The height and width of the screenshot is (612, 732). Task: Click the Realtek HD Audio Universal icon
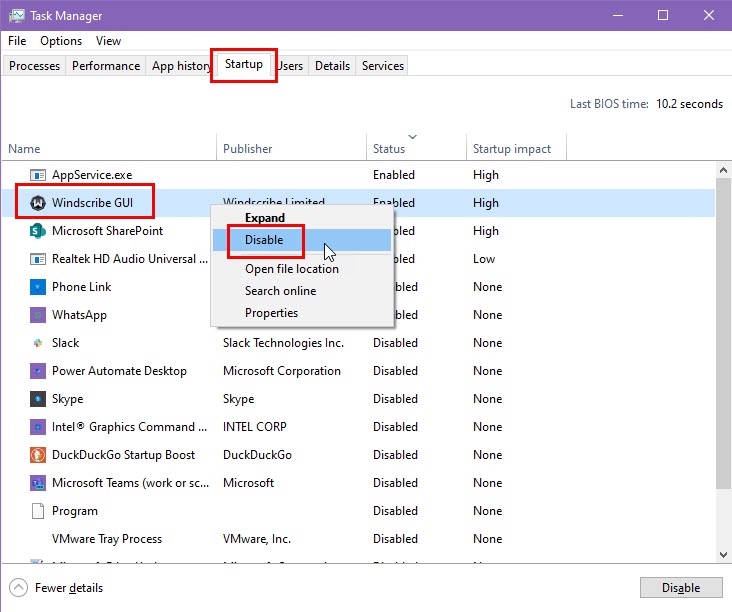[x=38, y=259]
